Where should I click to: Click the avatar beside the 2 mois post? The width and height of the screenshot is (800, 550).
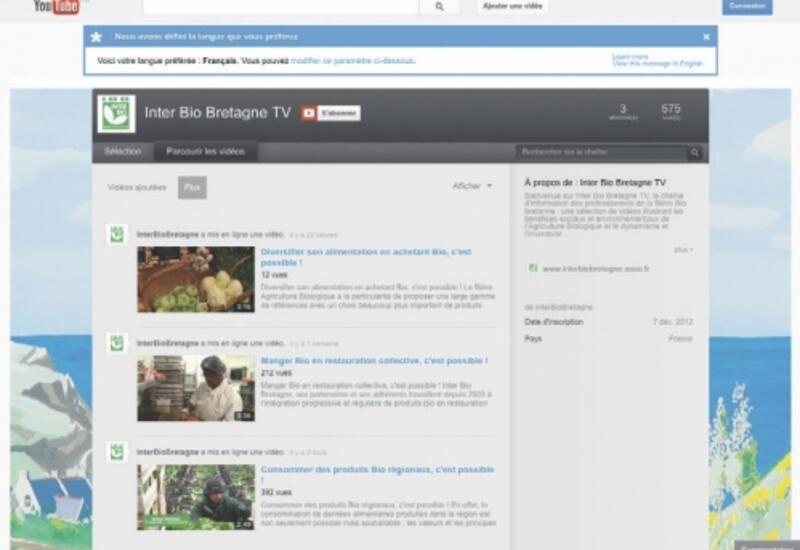coord(117,452)
